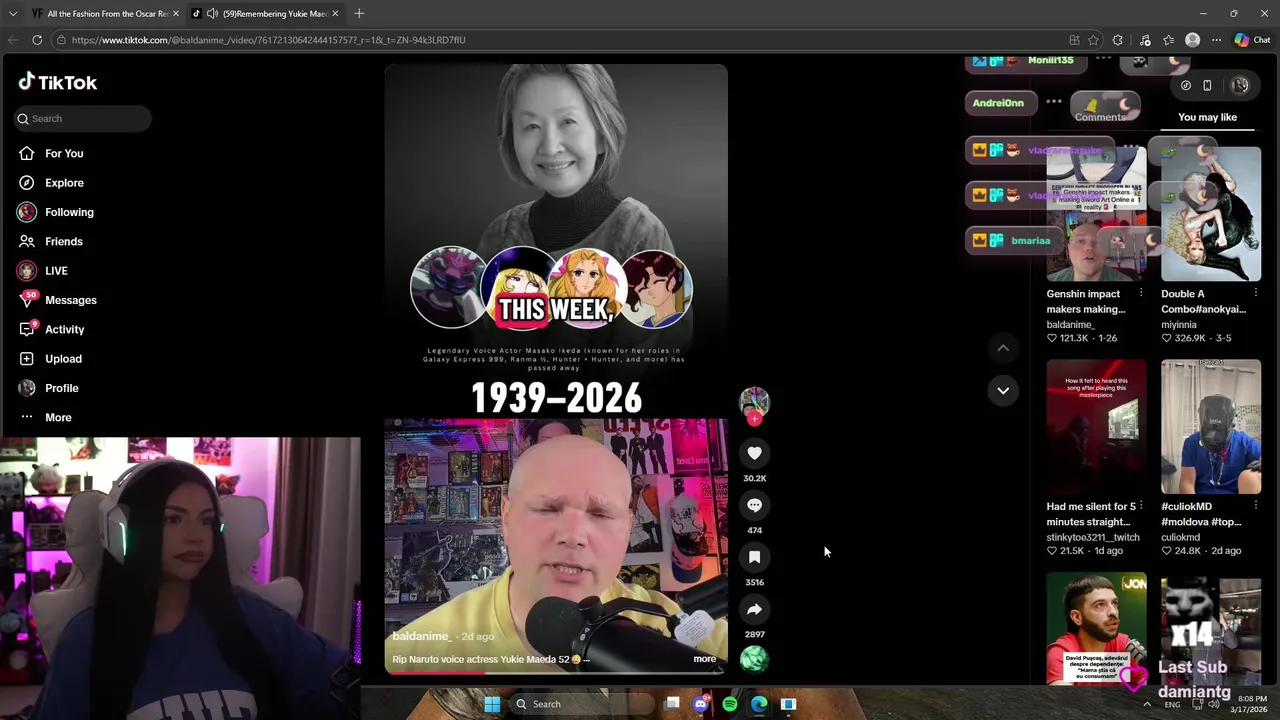Switch to the Oscar Fashion browser tab
Viewport: 1280px width, 720px height.
coord(106,14)
